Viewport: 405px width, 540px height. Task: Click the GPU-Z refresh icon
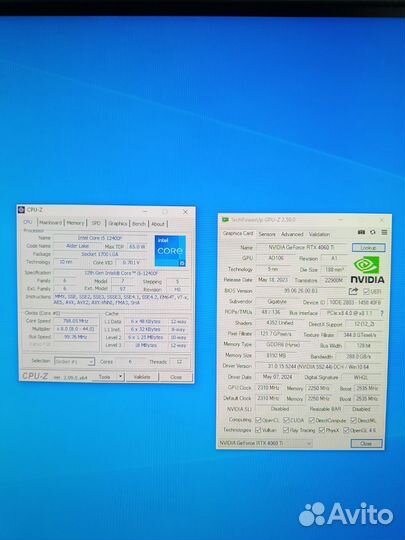[373, 232]
